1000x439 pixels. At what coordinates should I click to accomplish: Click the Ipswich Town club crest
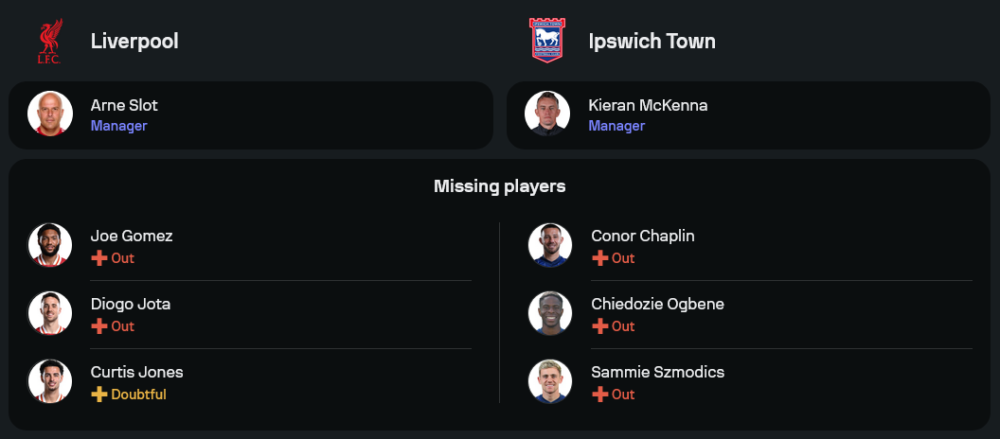pyautogui.click(x=547, y=41)
